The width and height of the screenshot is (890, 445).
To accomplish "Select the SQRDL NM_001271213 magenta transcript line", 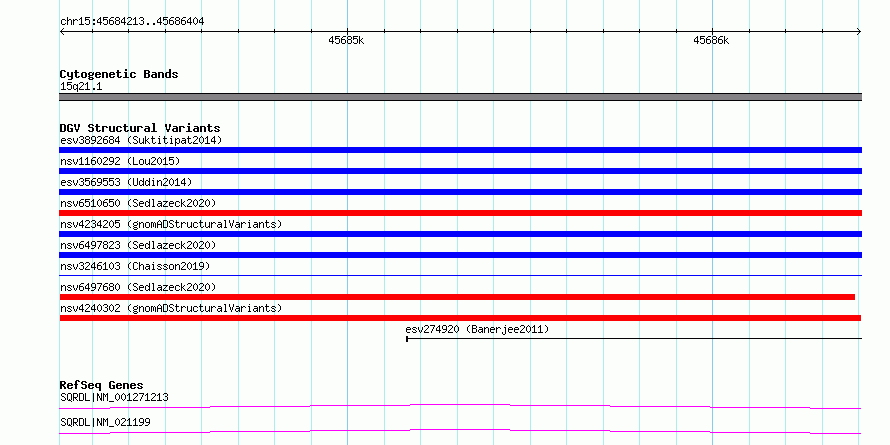I will tap(460, 406).
